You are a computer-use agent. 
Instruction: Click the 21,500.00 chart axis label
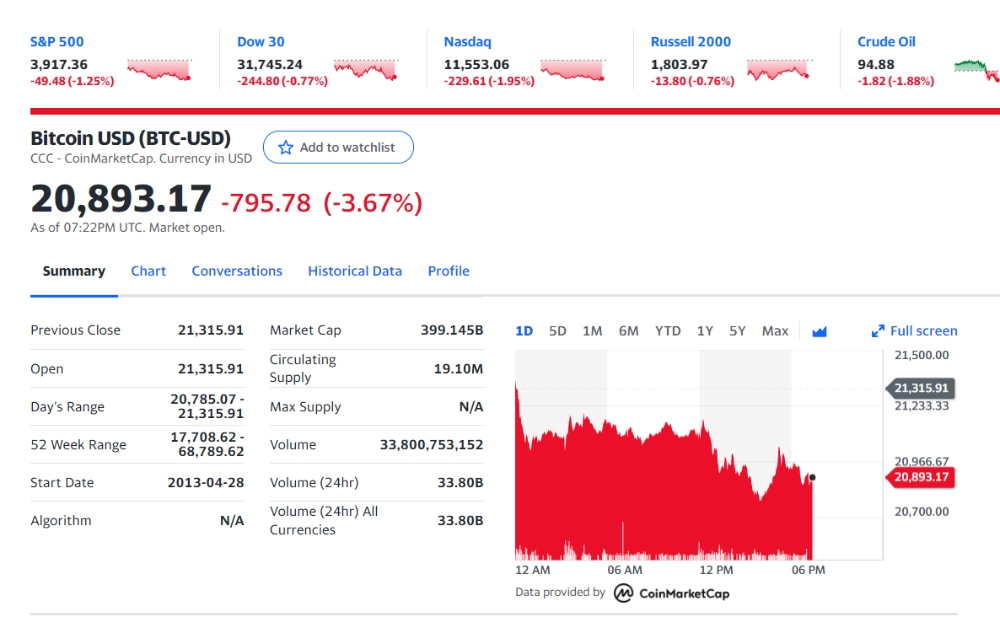tap(922, 355)
